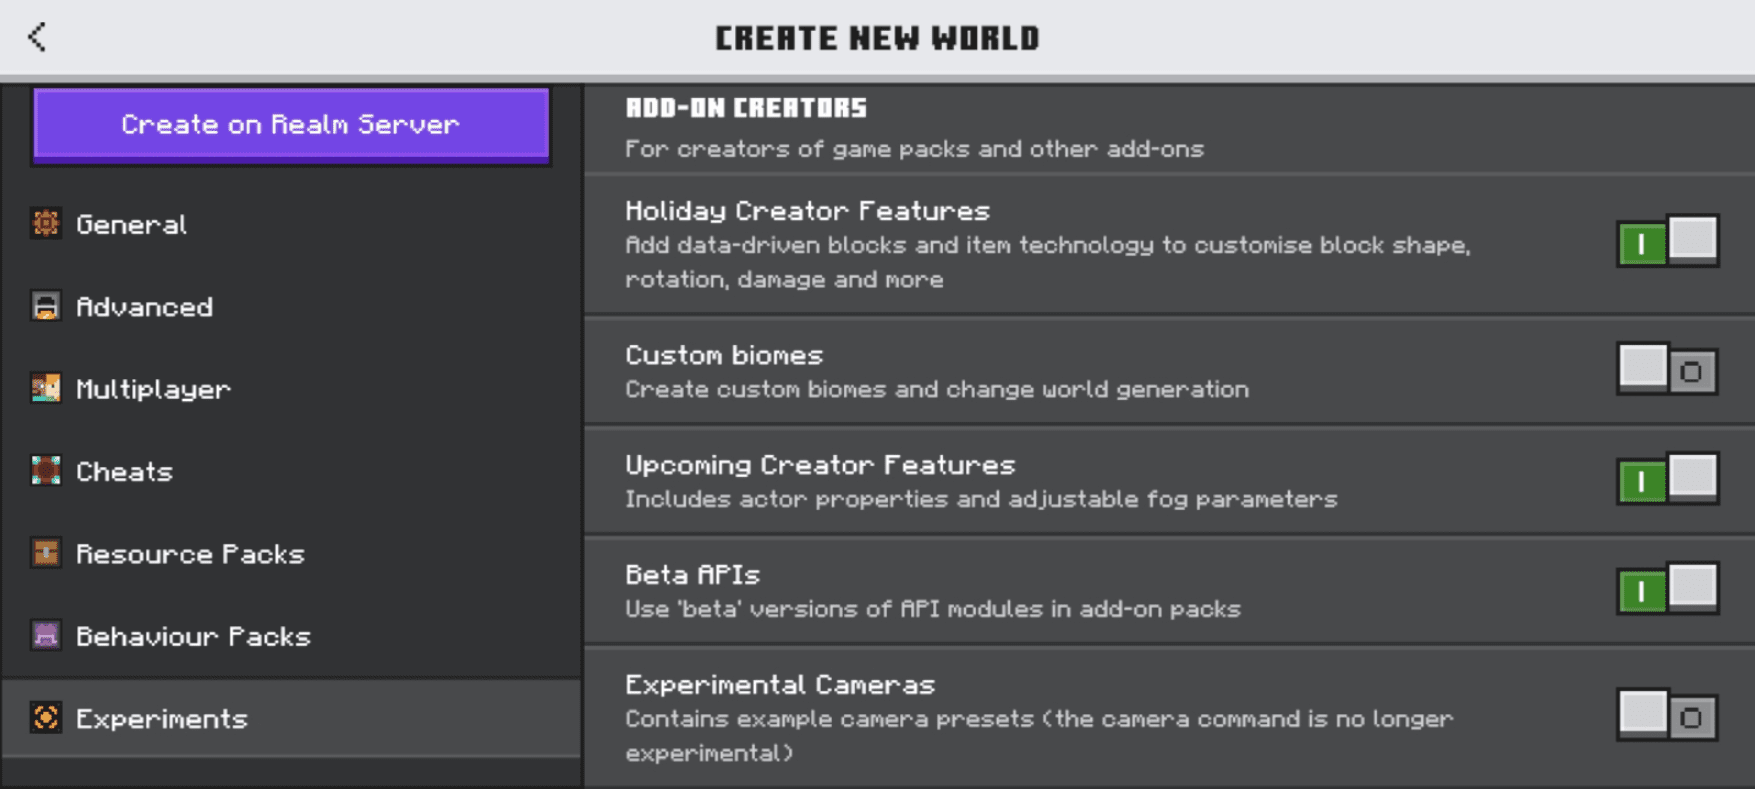Select the Behaviour Packs tab
This screenshot has height=789, width=1755.
coord(291,636)
